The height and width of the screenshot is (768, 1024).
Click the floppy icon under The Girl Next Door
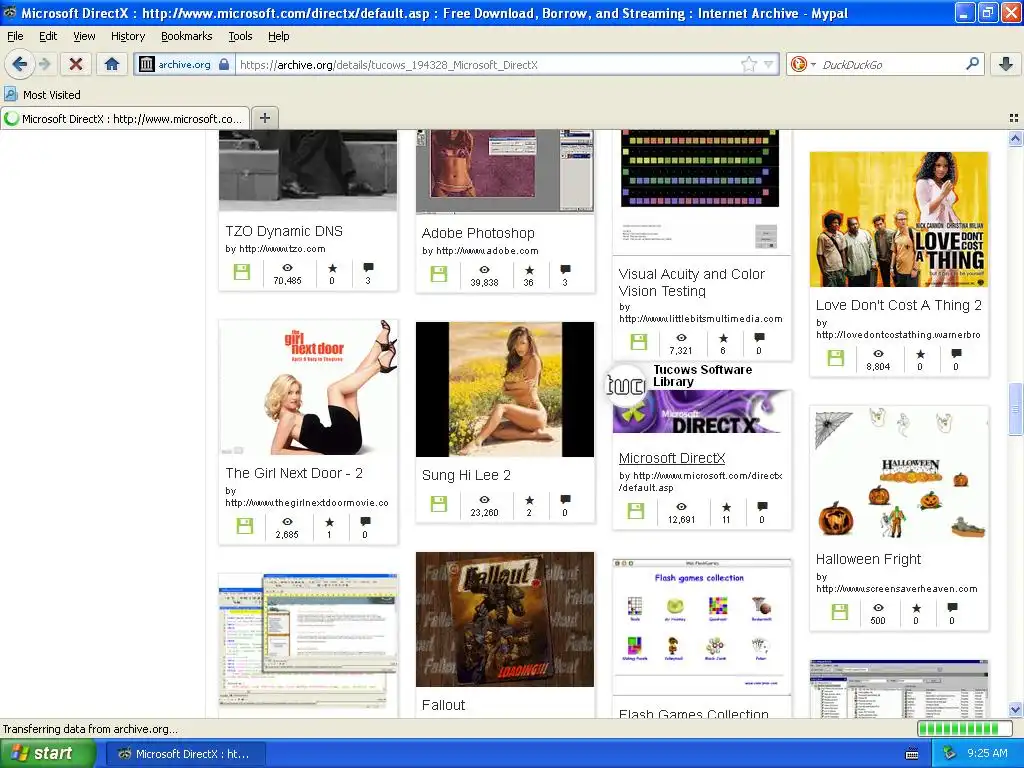click(245, 526)
